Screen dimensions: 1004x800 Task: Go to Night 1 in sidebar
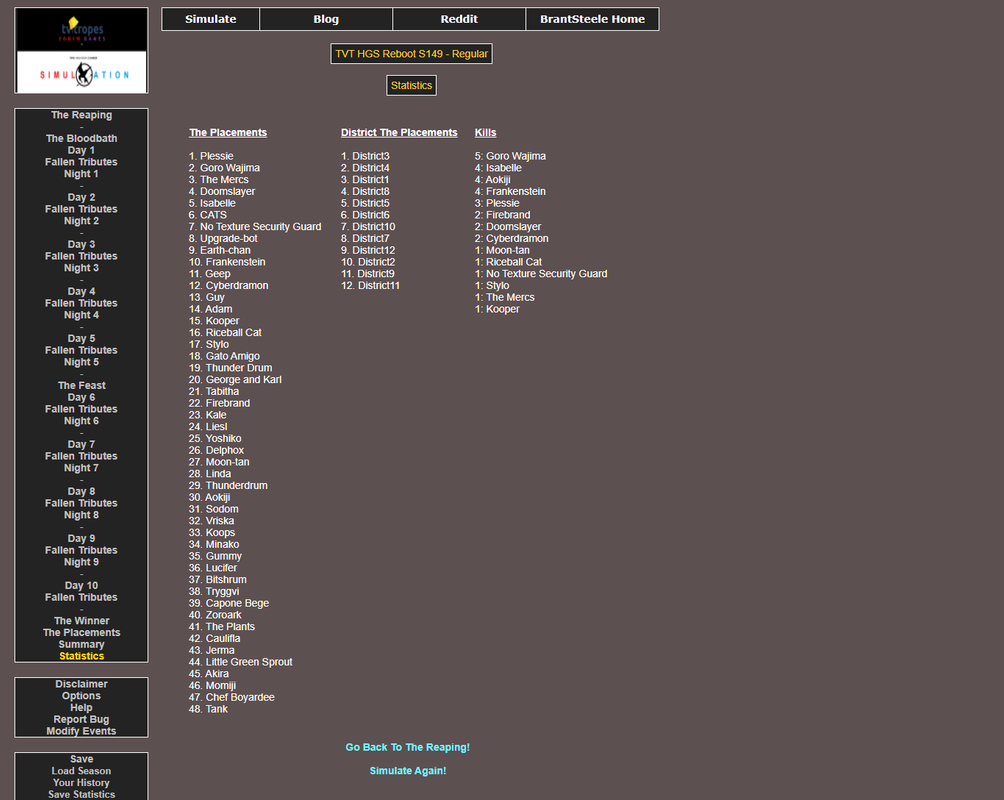click(x=81, y=174)
